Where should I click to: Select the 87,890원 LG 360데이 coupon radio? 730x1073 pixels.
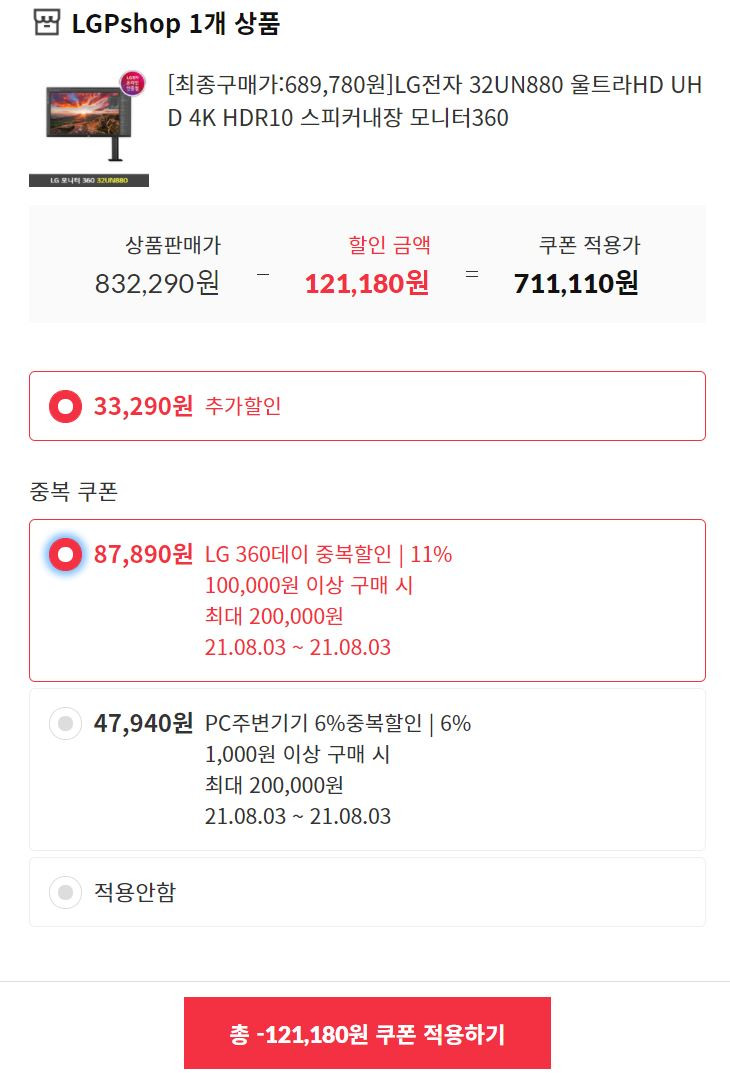tap(66, 554)
